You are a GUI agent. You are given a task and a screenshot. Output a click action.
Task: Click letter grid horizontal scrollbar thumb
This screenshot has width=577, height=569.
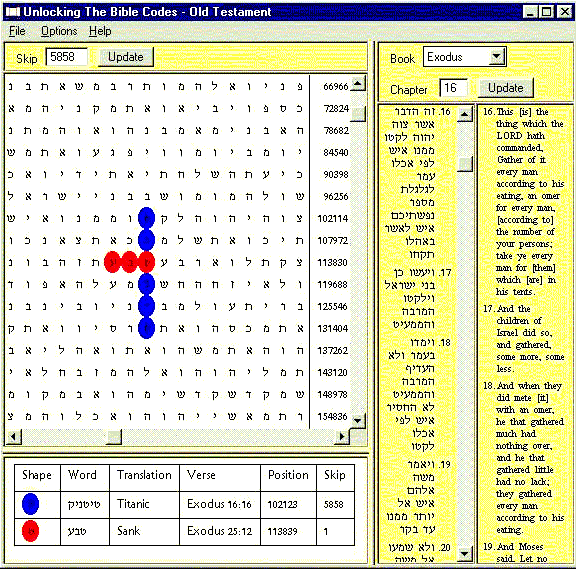114,437
